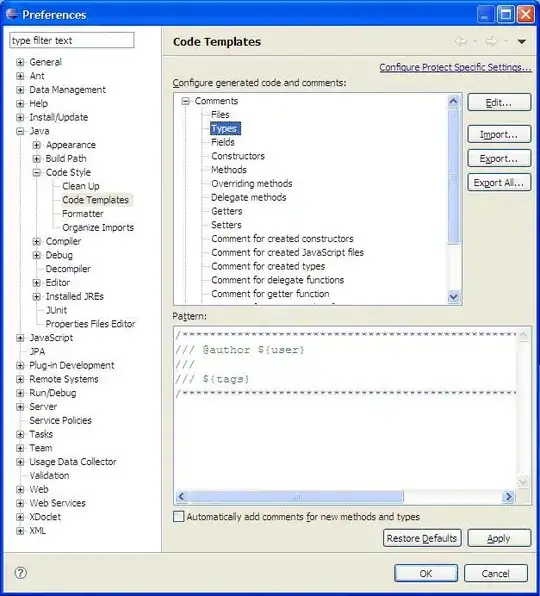Viewport: 540px width, 596px height.
Task: Open Configure Project Specific Settings link
Action: pyautogui.click(x=455, y=67)
